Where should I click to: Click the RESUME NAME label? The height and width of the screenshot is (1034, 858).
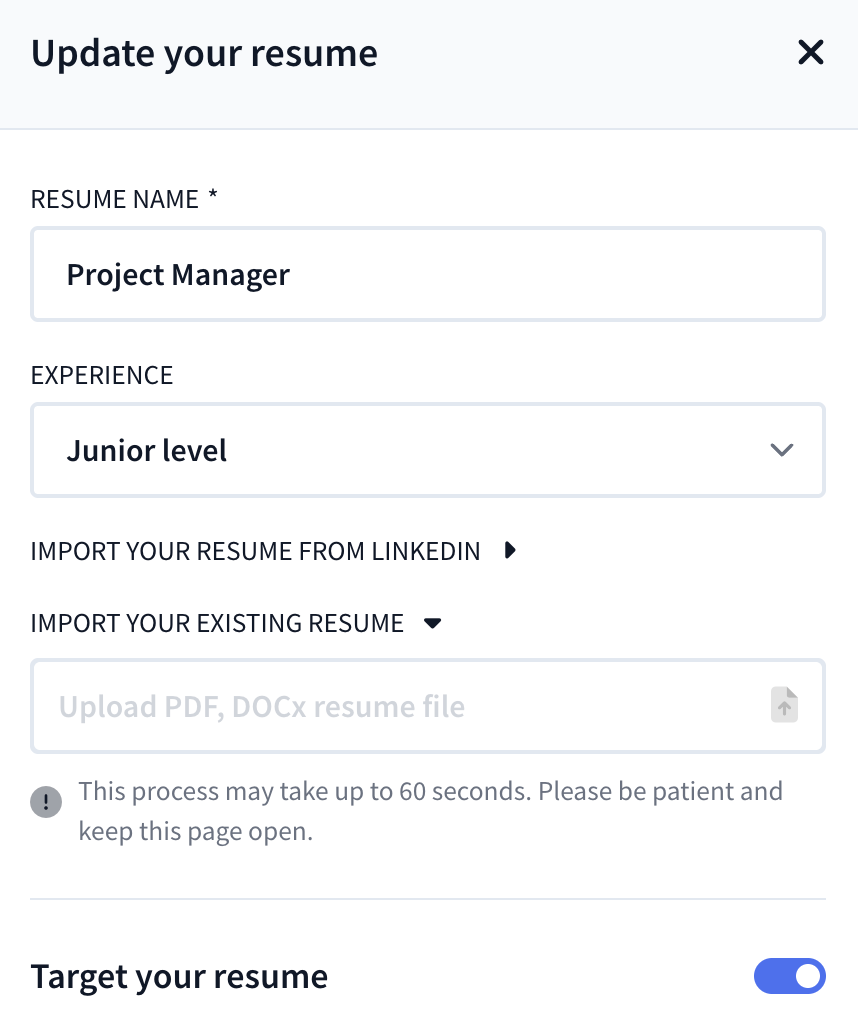click(115, 199)
